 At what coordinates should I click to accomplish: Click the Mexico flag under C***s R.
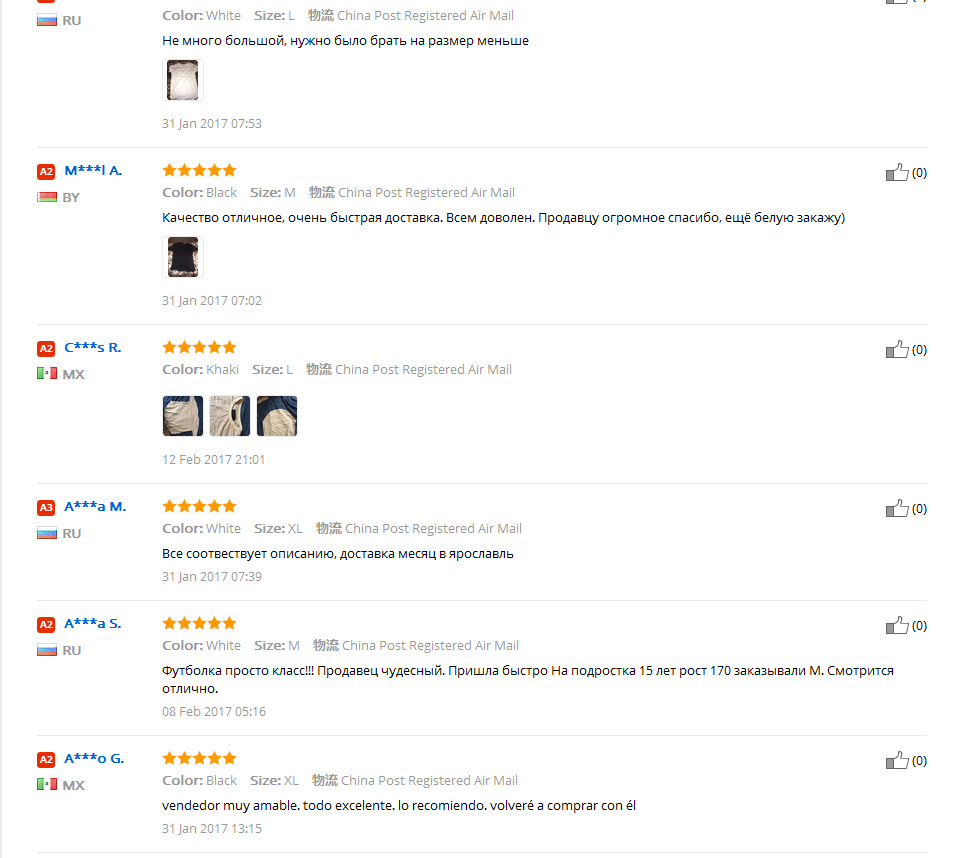pyautogui.click(x=46, y=374)
